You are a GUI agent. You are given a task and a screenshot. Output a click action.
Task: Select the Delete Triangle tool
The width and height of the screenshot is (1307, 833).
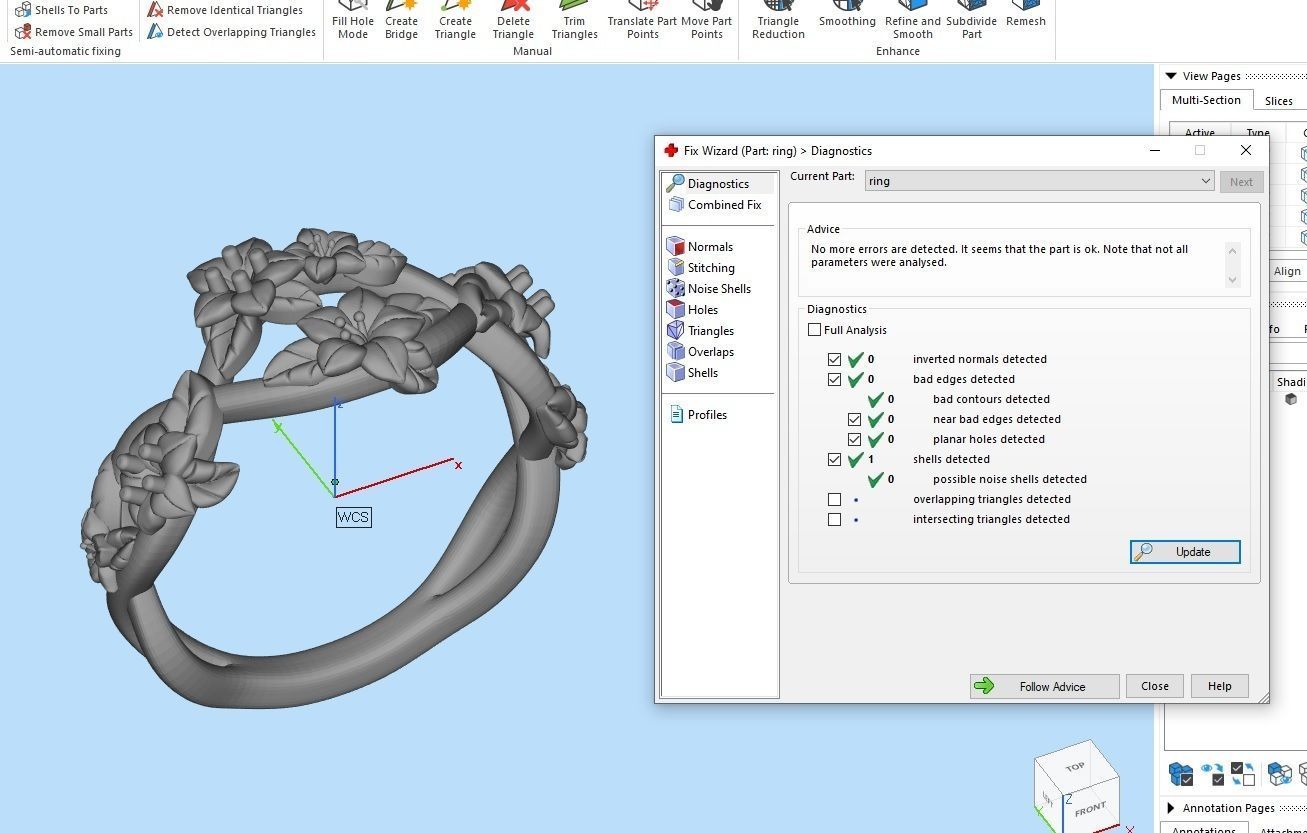[513, 20]
